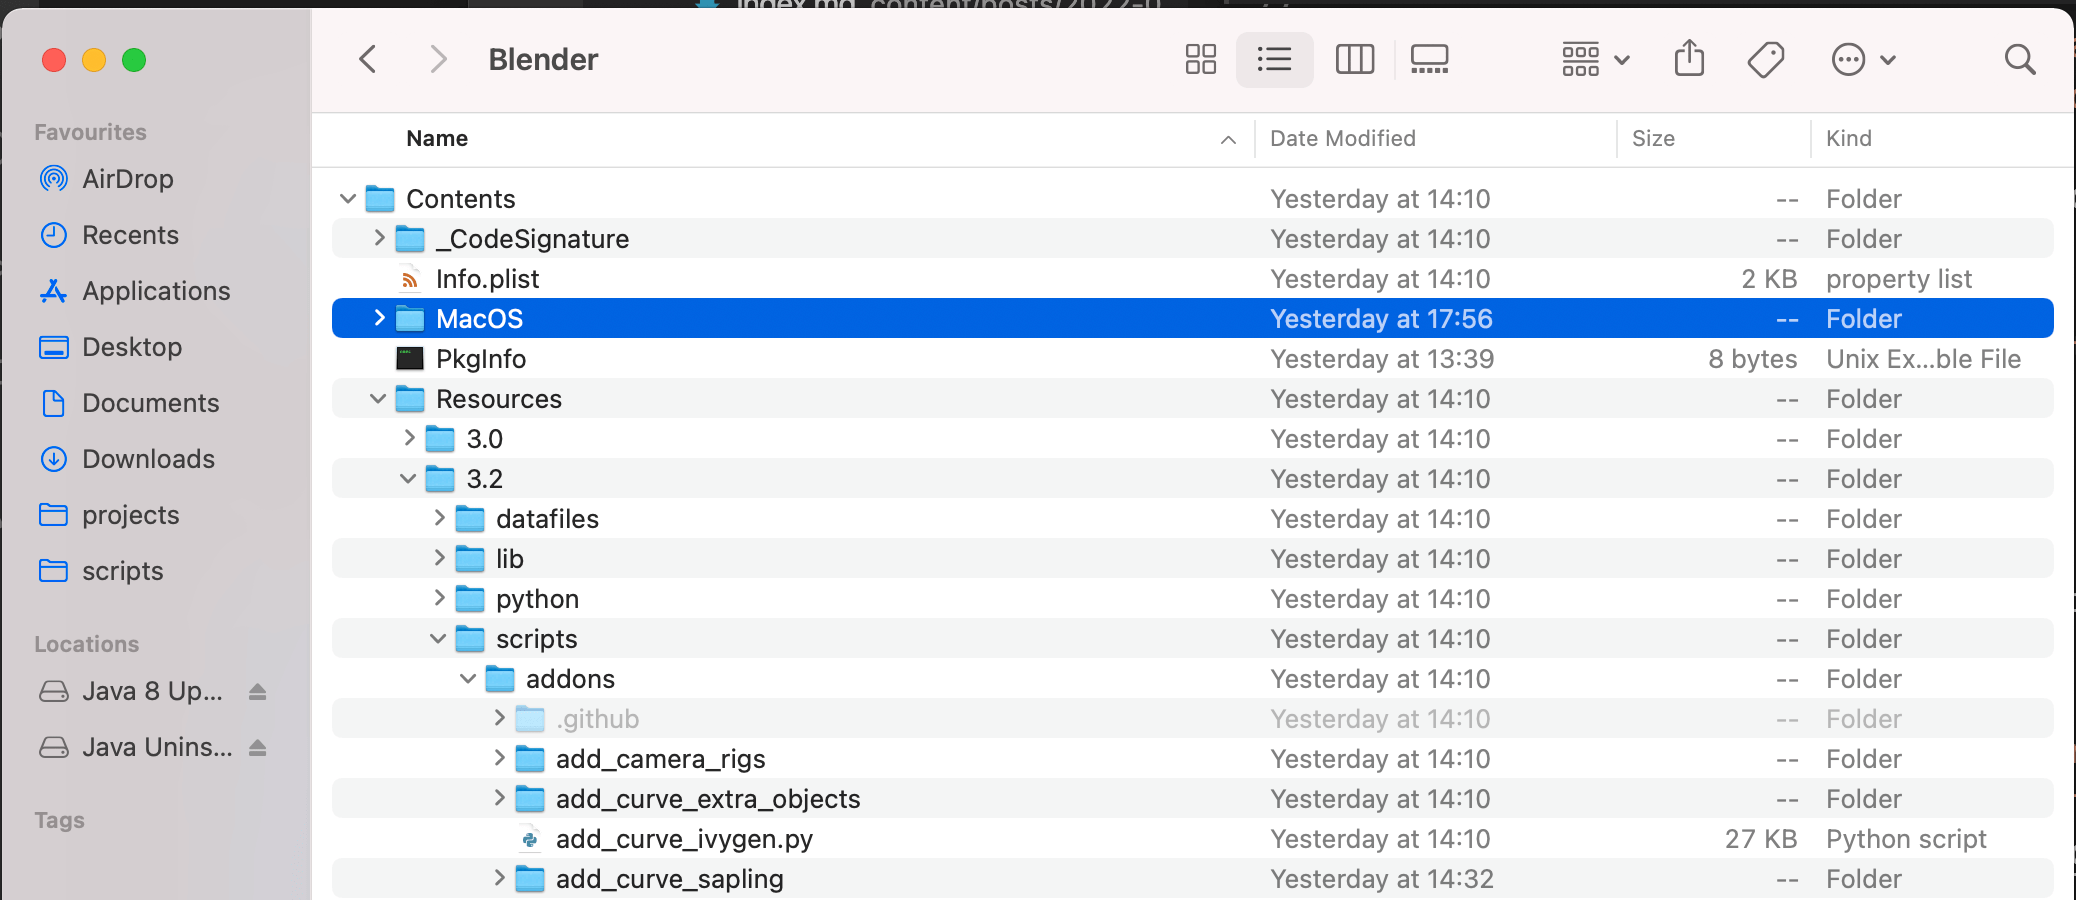Expand the add_curve_sapling folder
This screenshot has height=900, width=2076.
pos(499,878)
